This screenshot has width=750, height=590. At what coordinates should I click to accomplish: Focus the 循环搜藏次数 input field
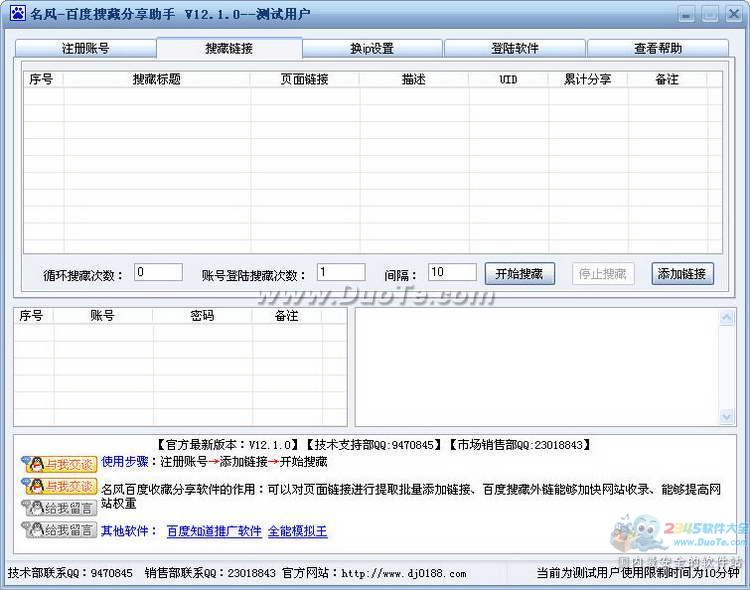tap(158, 272)
